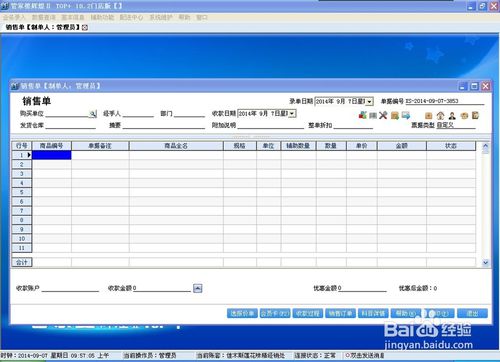500x362 pixels.
Task: Click the grid scrollbar down arrow
Action: pyautogui.click(x=485, y=263)
